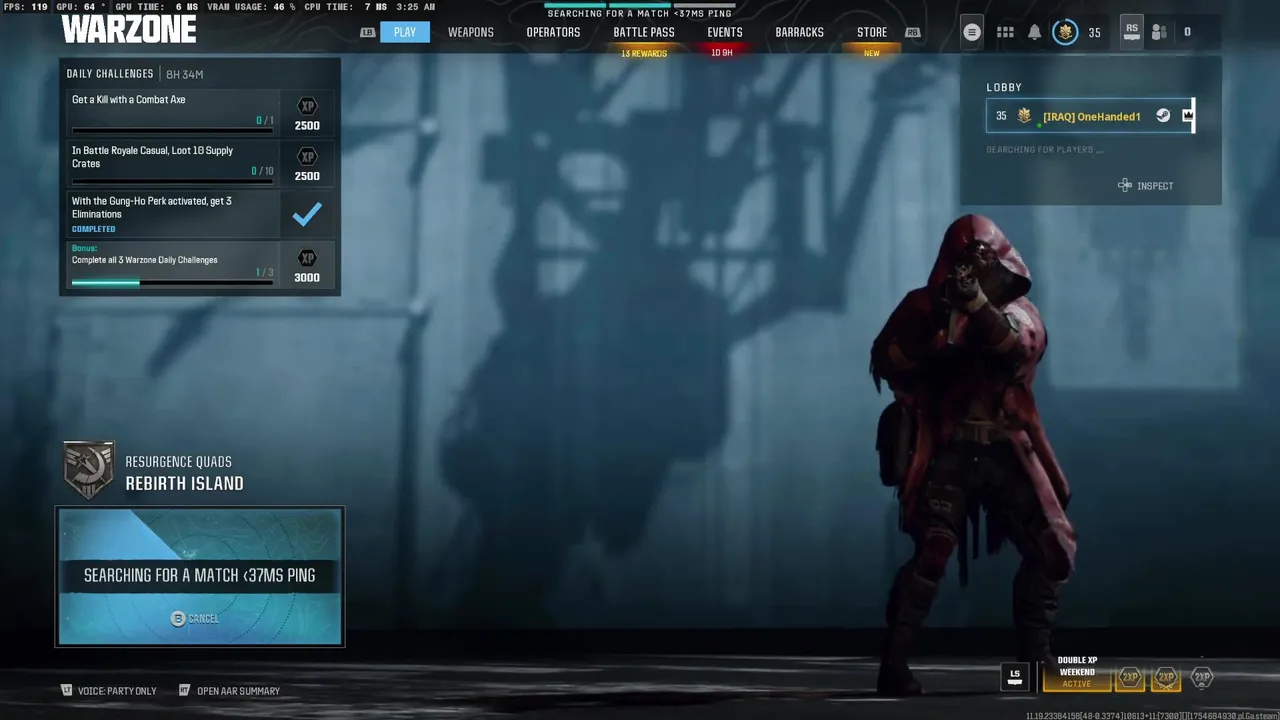Click the completed checkmark for Gung-Ho challenge

[x=307, y=213]
